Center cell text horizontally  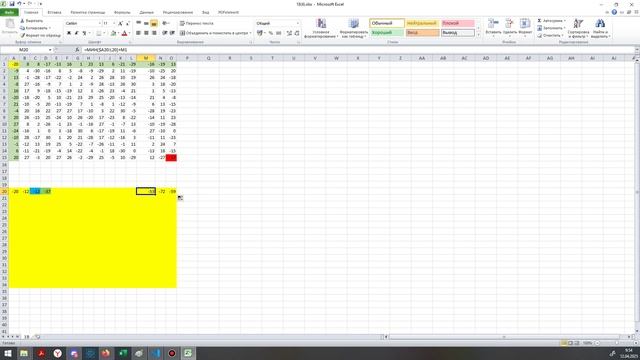point(146,33)
